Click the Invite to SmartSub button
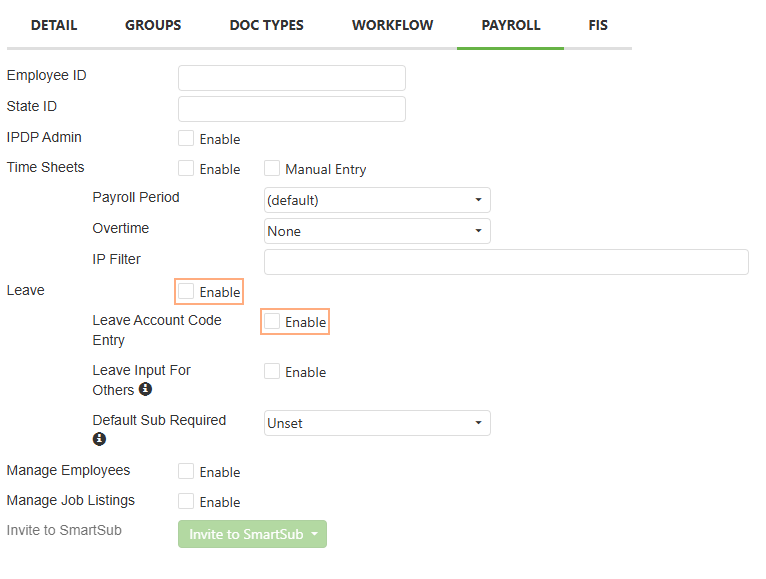Image resolution: width=766 pixels, height=579 pixels. 252,534
